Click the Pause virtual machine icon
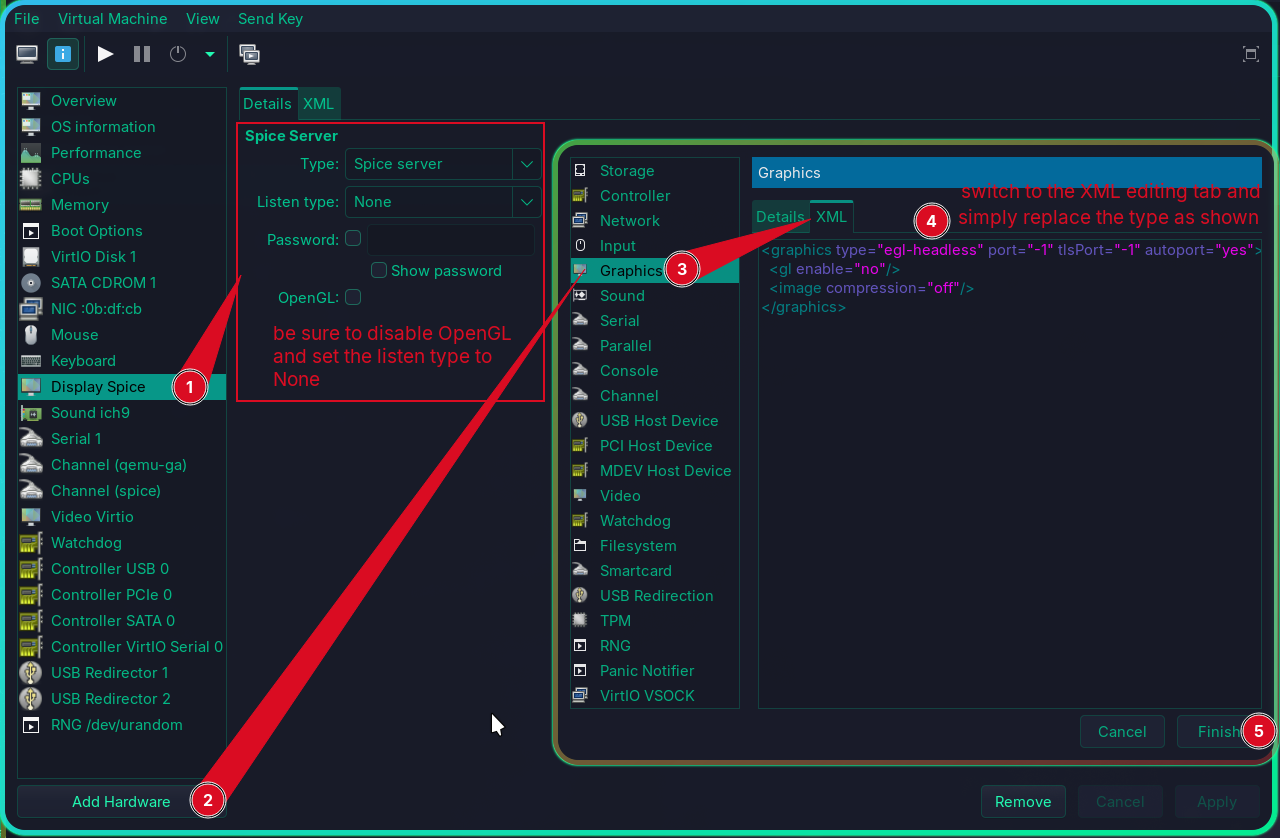Image resolution: width=1280 pixels, height=838 pixels. click(142, 54)
